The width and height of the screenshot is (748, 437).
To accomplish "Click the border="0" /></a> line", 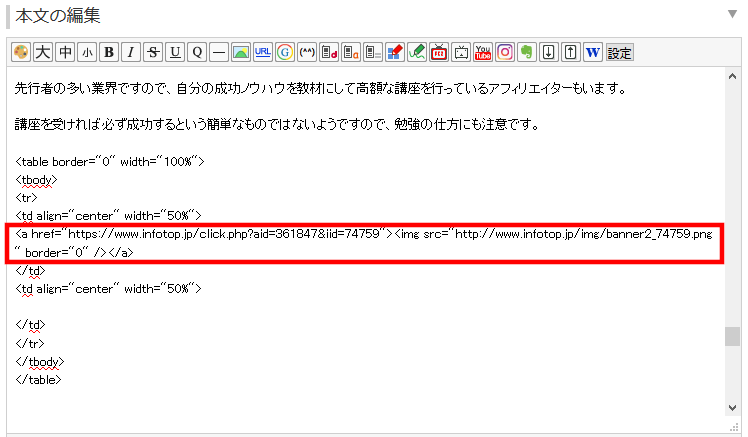I will coord(74,252).
